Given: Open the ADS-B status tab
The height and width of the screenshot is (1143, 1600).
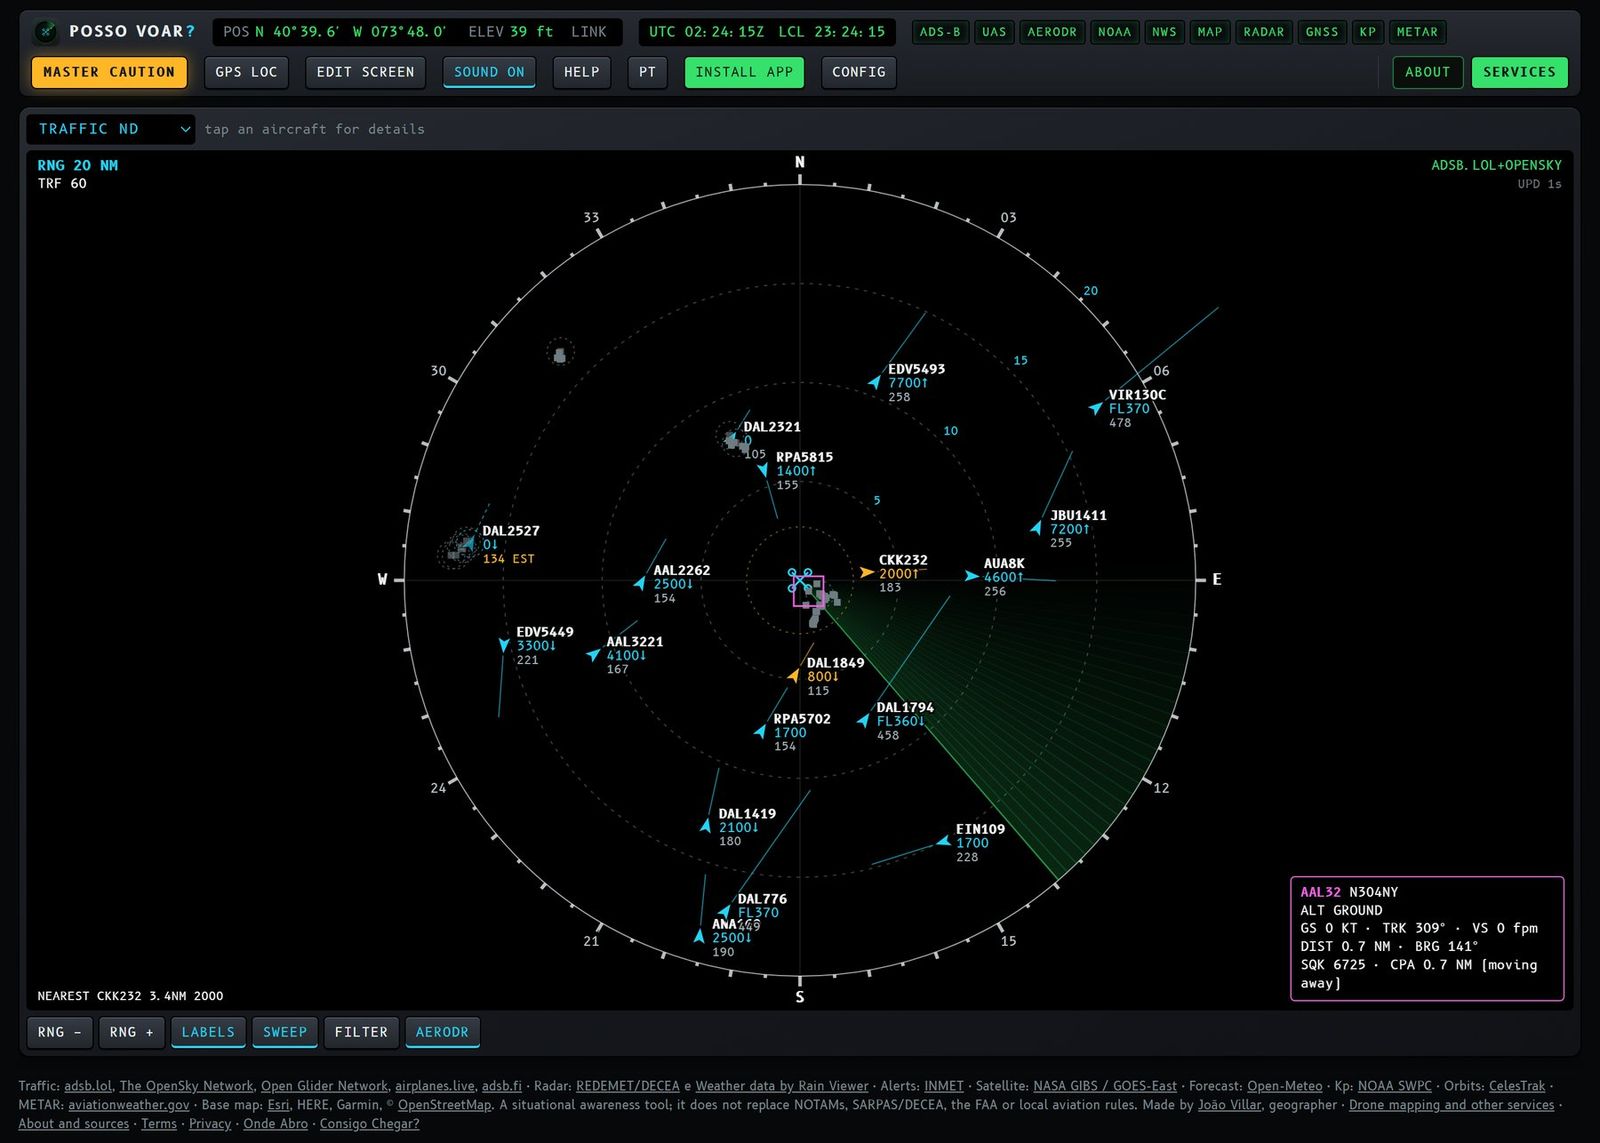Looking at the screenshot, I should tap(940, 32).
